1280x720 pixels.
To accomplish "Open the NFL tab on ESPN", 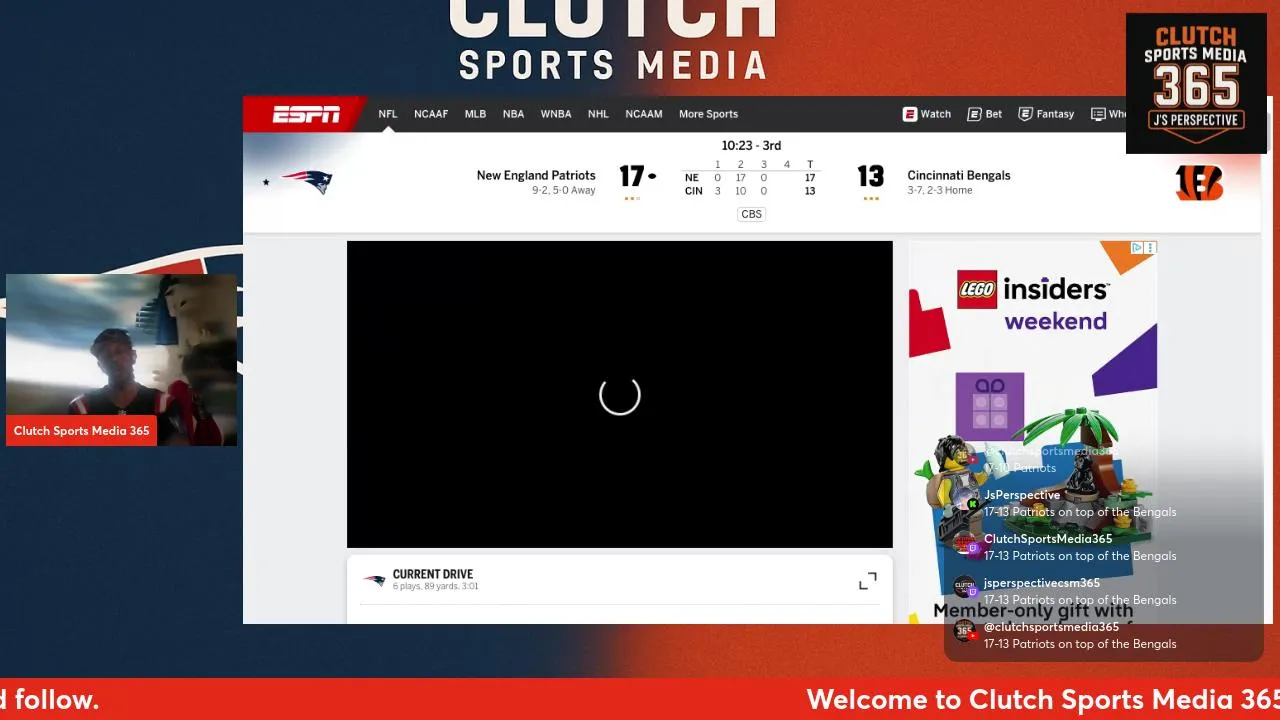I will (388, 114).
